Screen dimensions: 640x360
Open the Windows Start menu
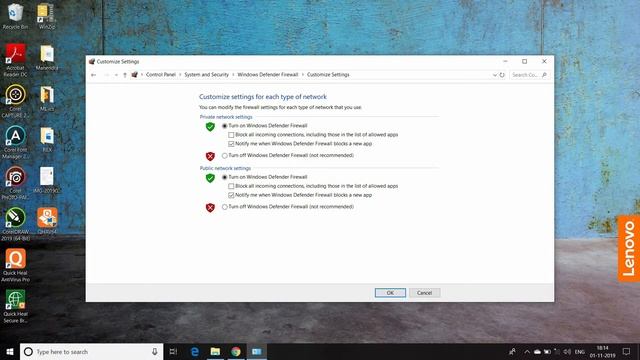pos(10,351)
